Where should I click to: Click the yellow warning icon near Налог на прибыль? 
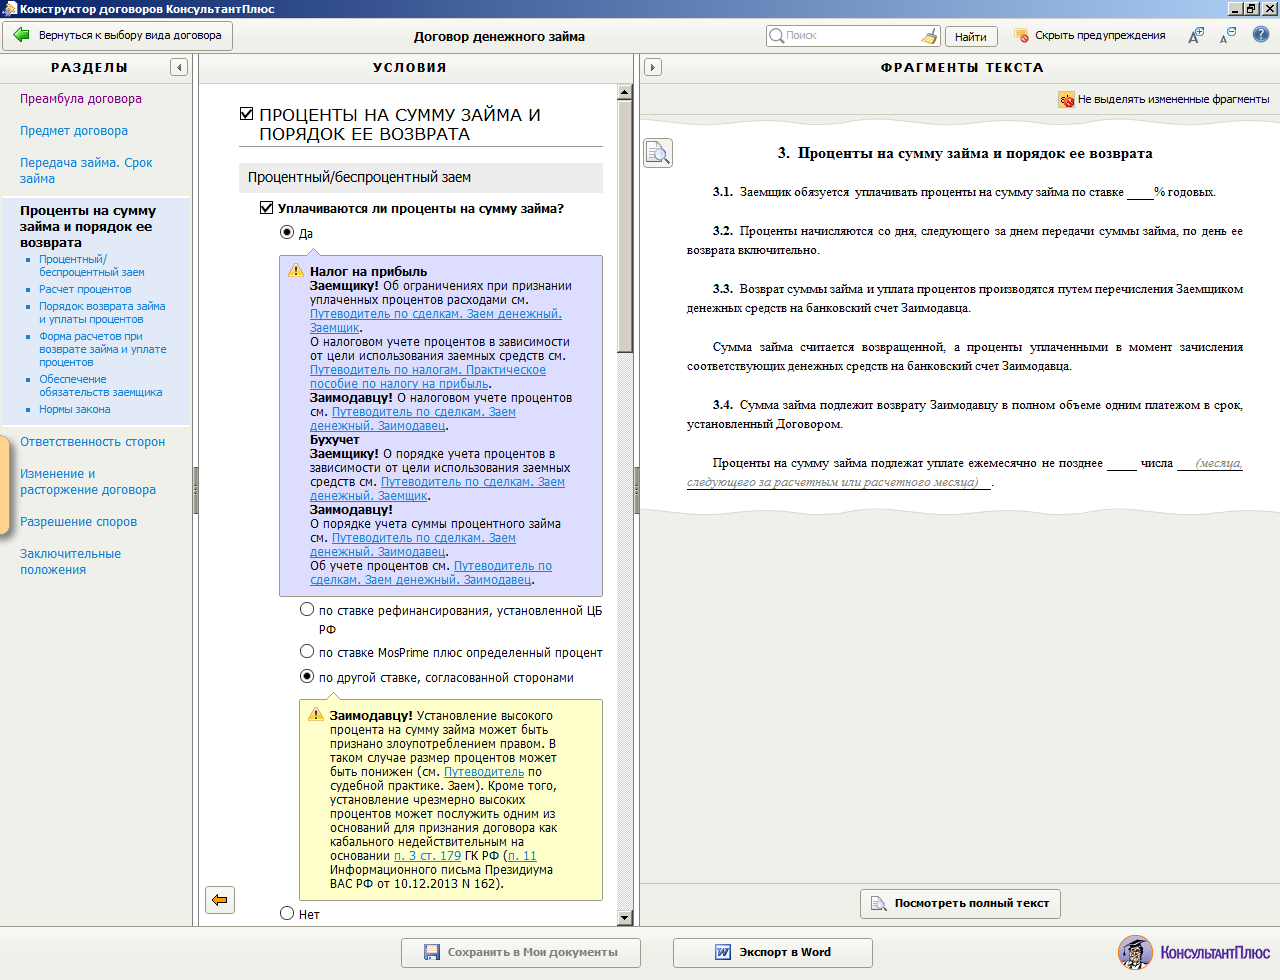click(x=295, y=271)
